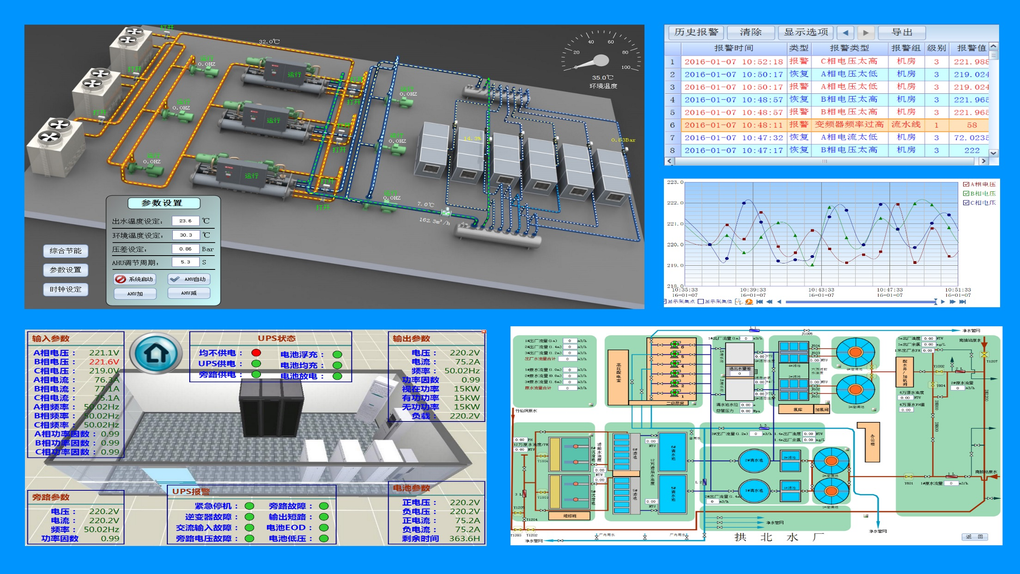Click alarm table scroll-right arrow

click(984, 161)
